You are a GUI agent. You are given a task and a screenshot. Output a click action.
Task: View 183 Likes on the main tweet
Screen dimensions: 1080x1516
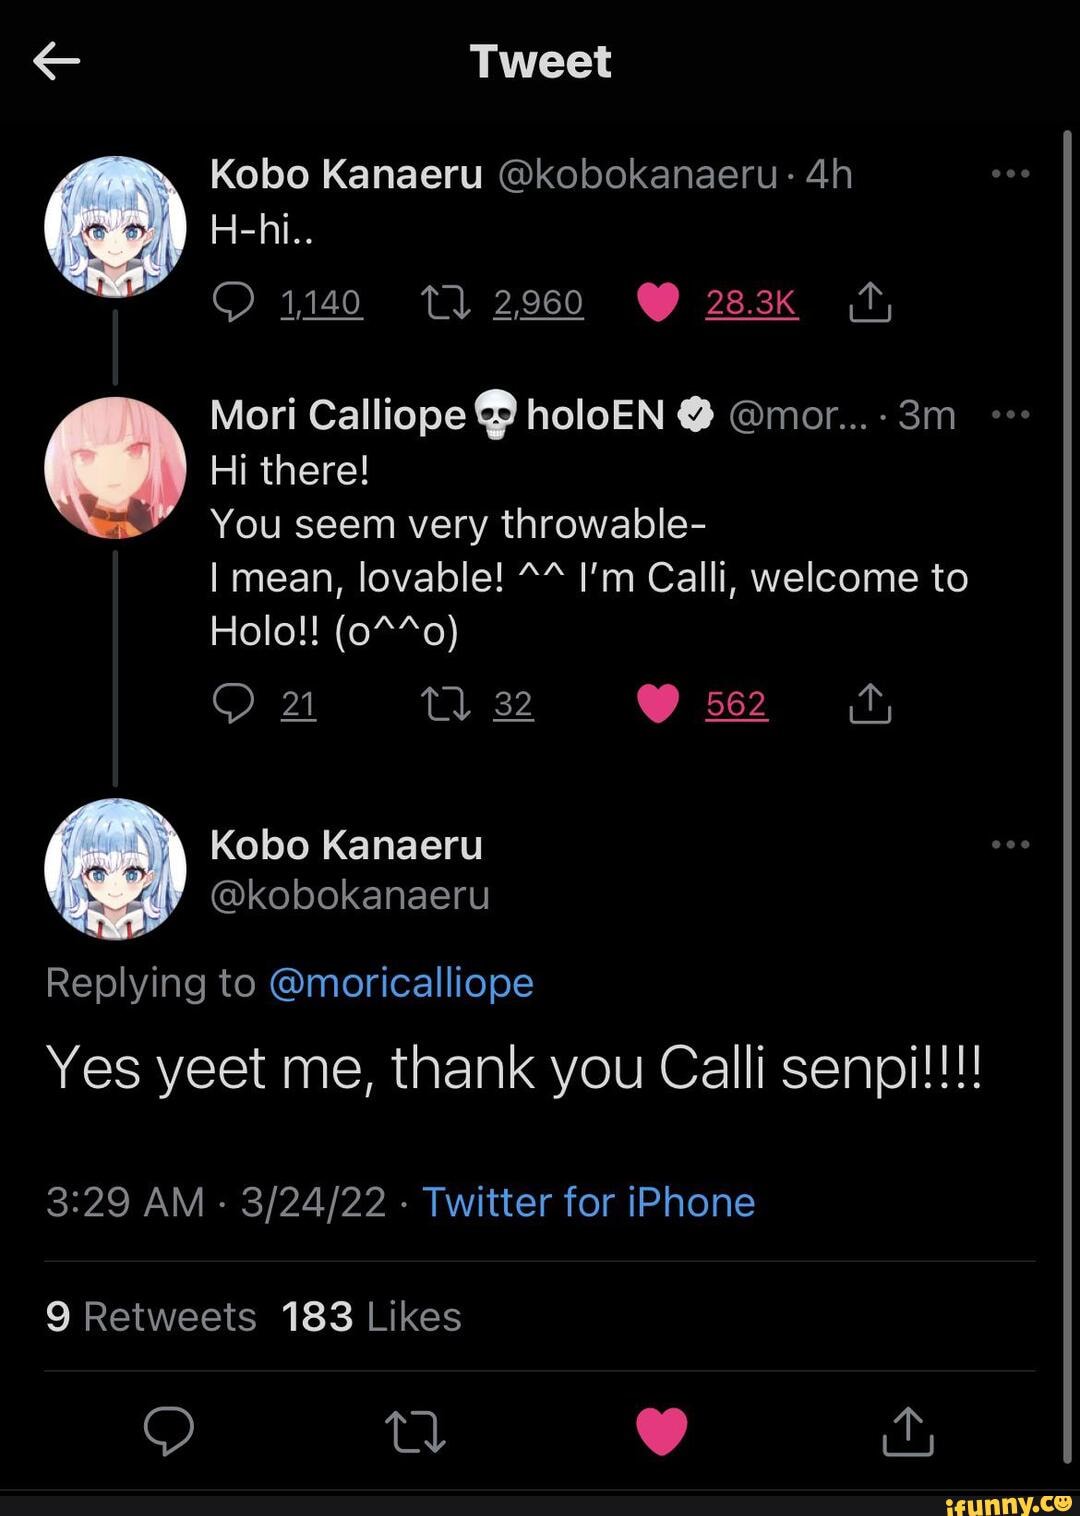[x=368, y=1316]
